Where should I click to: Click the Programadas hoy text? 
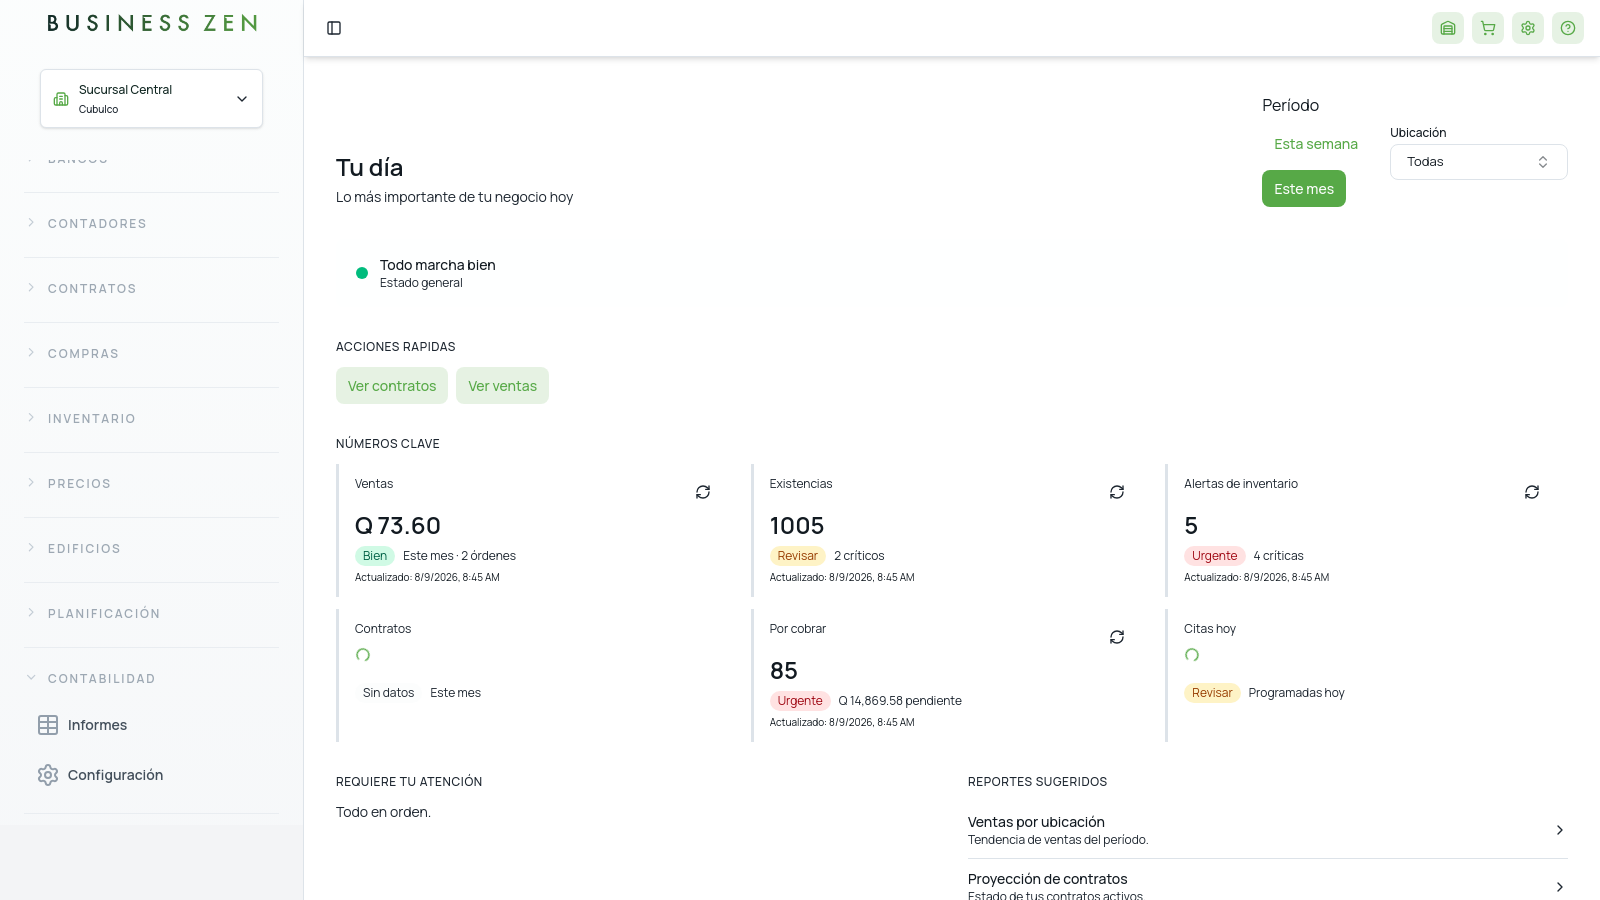[x=1296, y=693]
